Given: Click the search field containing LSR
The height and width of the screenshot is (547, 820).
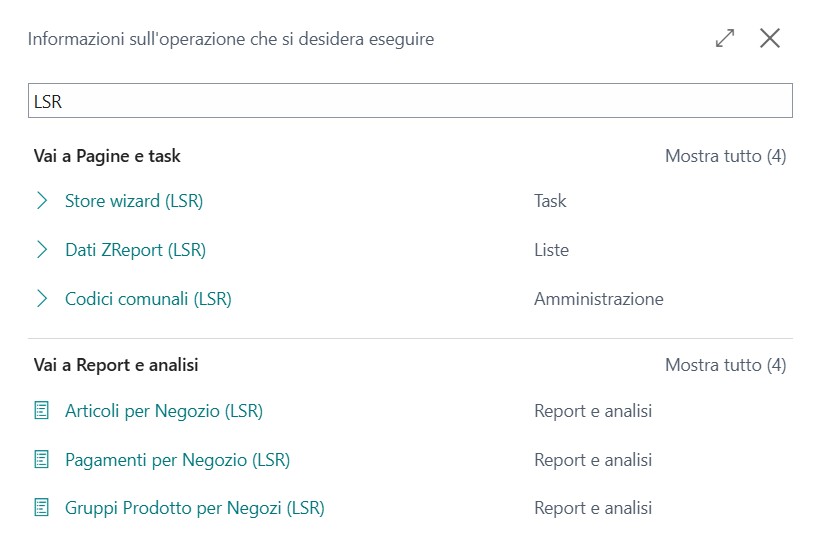Looking at the screenshot, I should [x=410, y=101].
